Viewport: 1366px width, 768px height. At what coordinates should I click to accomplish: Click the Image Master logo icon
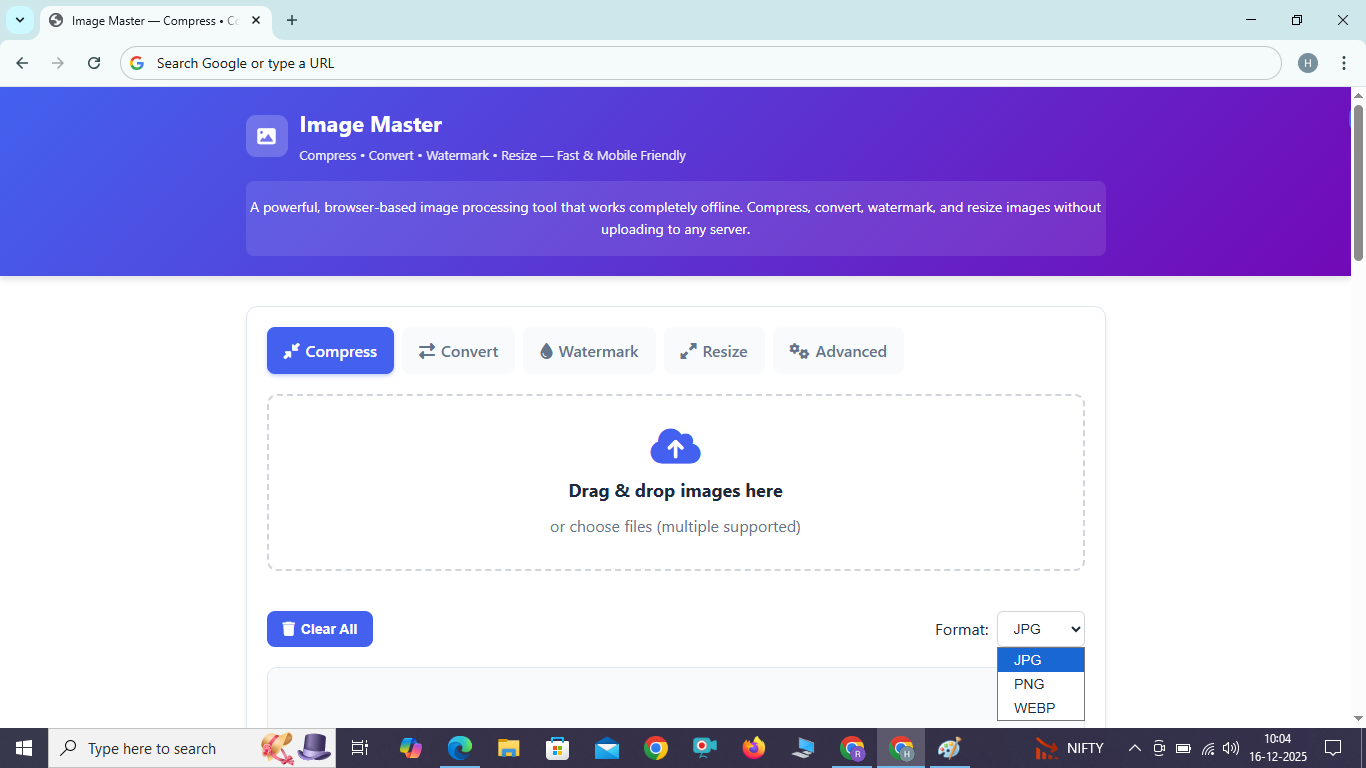[266, 135]
